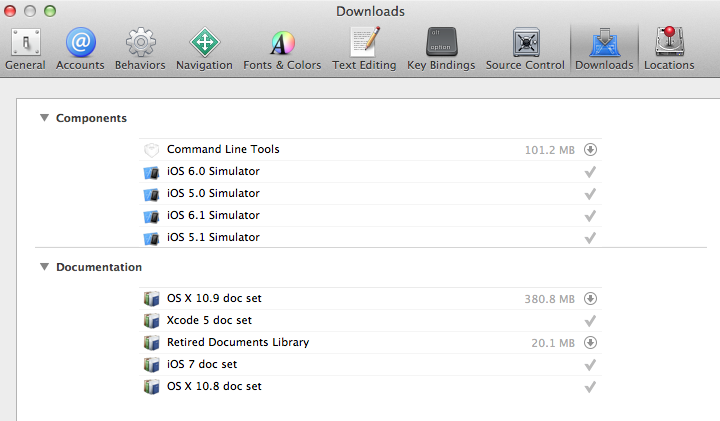Click the installed checkmark for iOS 5.0 Simulator
The width and height of the screenshot is (720, 421).
click(590, 194)
